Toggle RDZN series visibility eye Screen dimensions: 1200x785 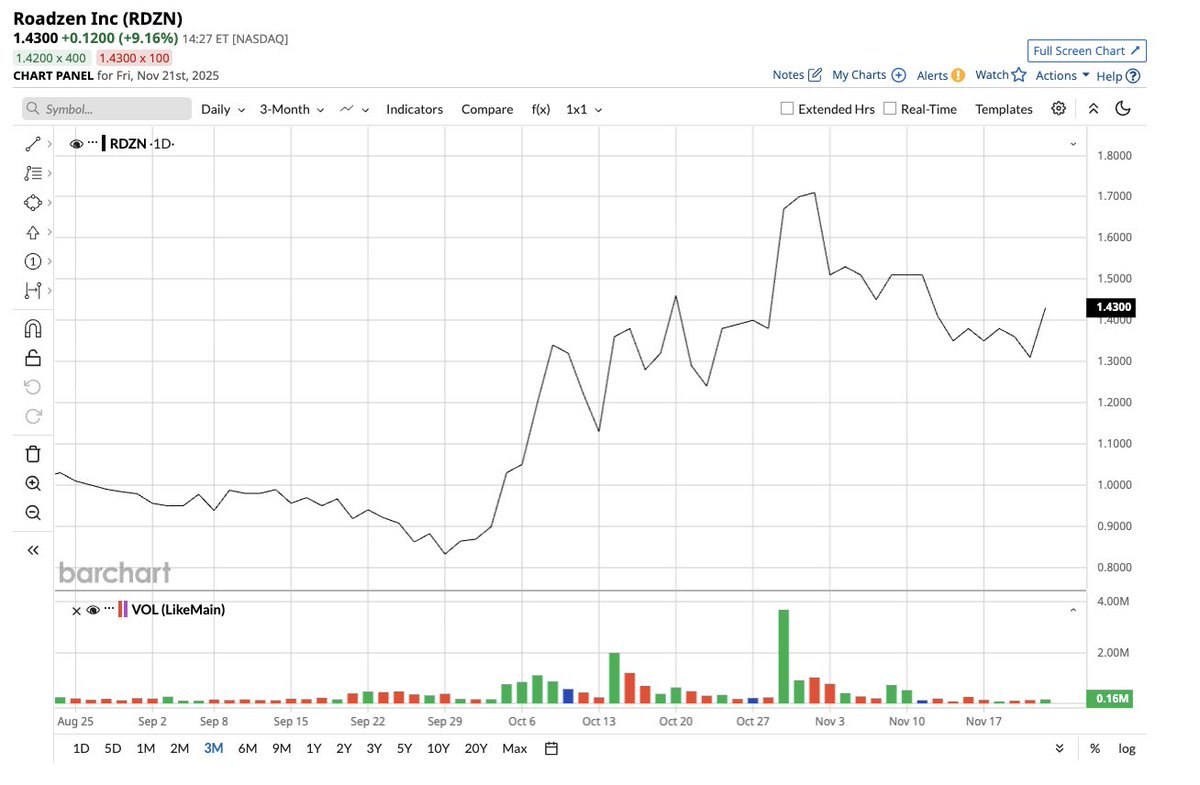(x=76, y=144)
